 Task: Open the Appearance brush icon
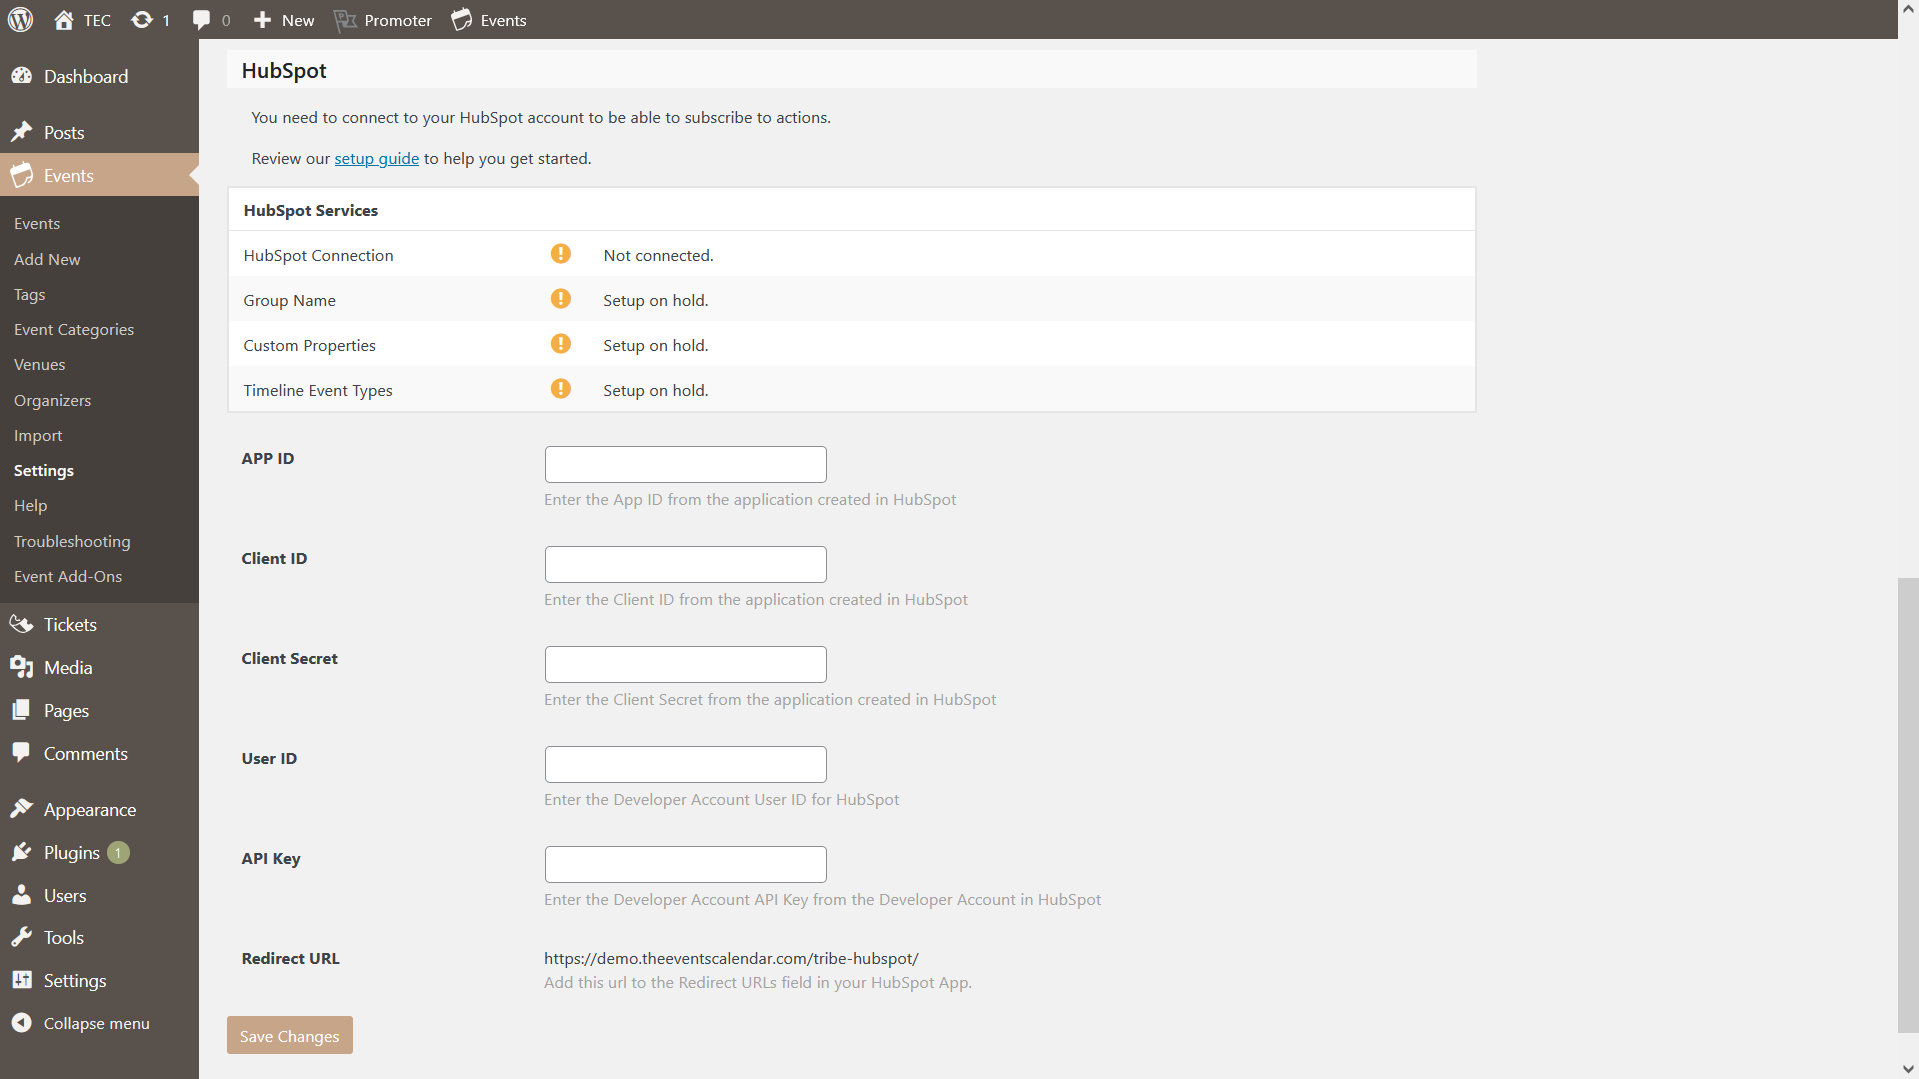[x=22, y=809]
